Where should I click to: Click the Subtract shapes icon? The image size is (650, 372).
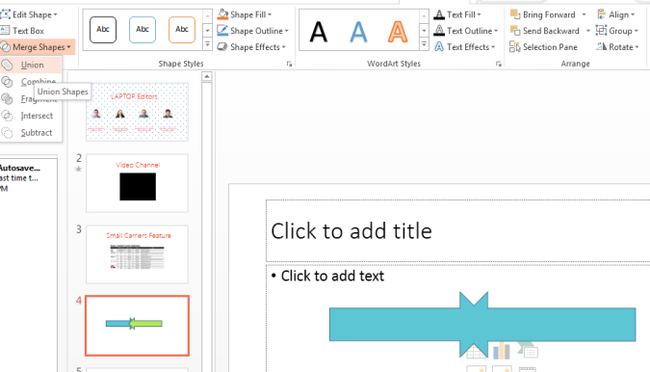coord(7,133)
